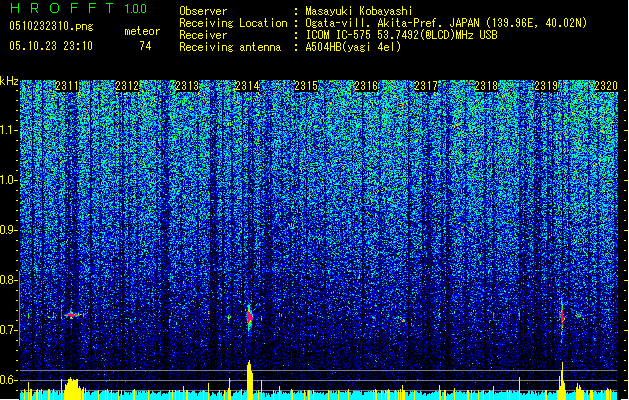
Task: Click the Receiver field label
Action: tap(203, 35)
